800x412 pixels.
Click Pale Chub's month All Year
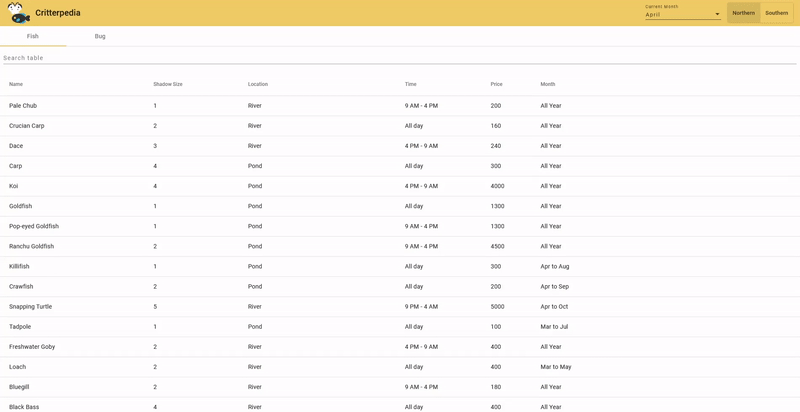pos(551,106)
